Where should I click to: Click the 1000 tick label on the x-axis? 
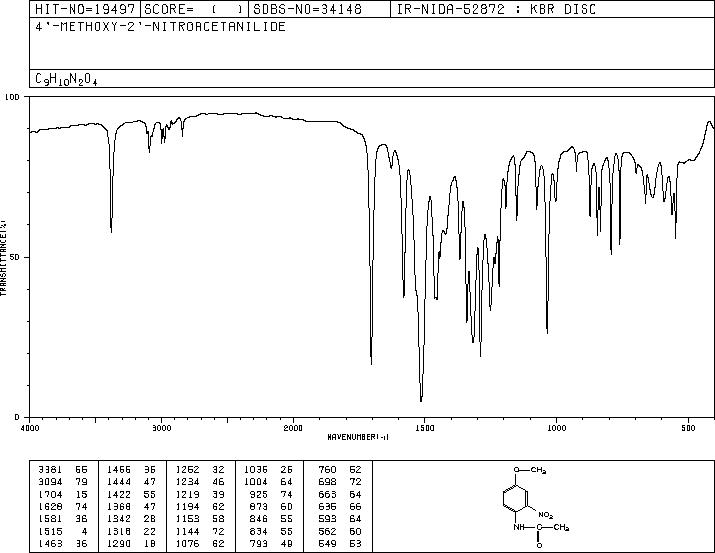pos(556,428)
